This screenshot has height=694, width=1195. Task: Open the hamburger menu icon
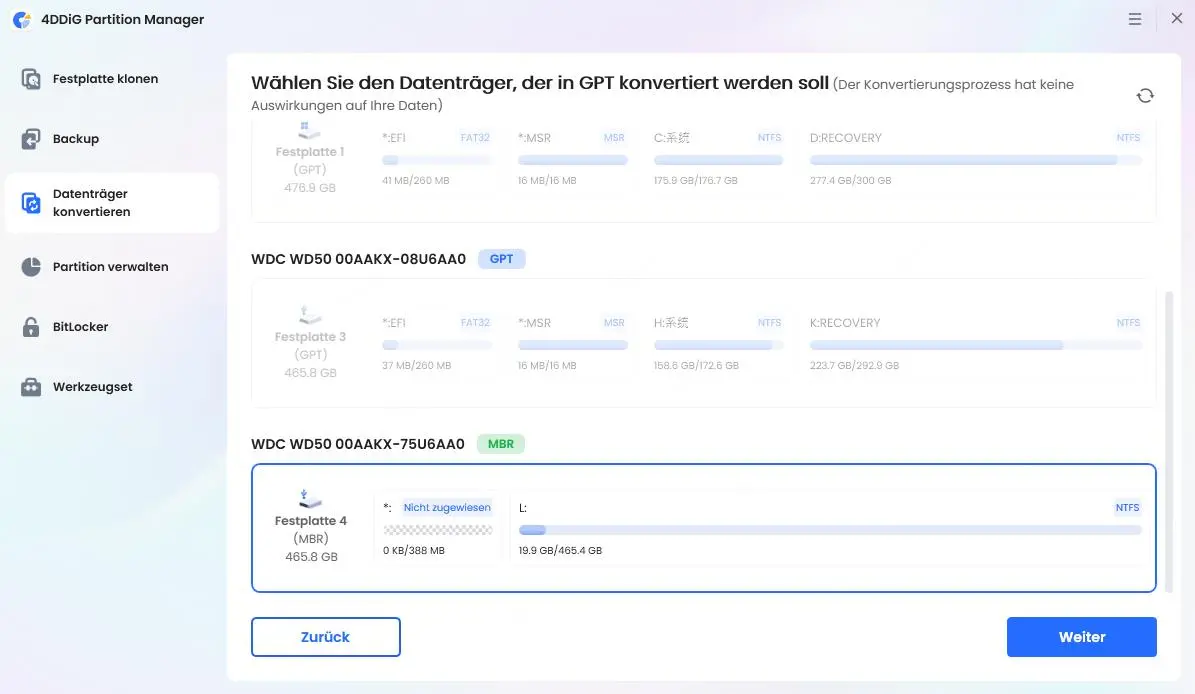pyautogui.click(x=1135, y=19)
